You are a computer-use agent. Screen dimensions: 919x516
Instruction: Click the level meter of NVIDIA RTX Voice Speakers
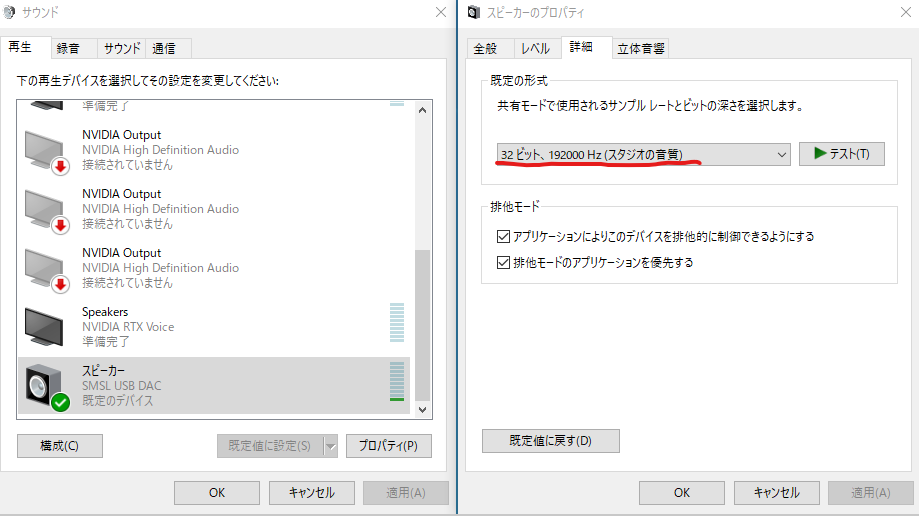pyautogui.click(x=397, y=322)
